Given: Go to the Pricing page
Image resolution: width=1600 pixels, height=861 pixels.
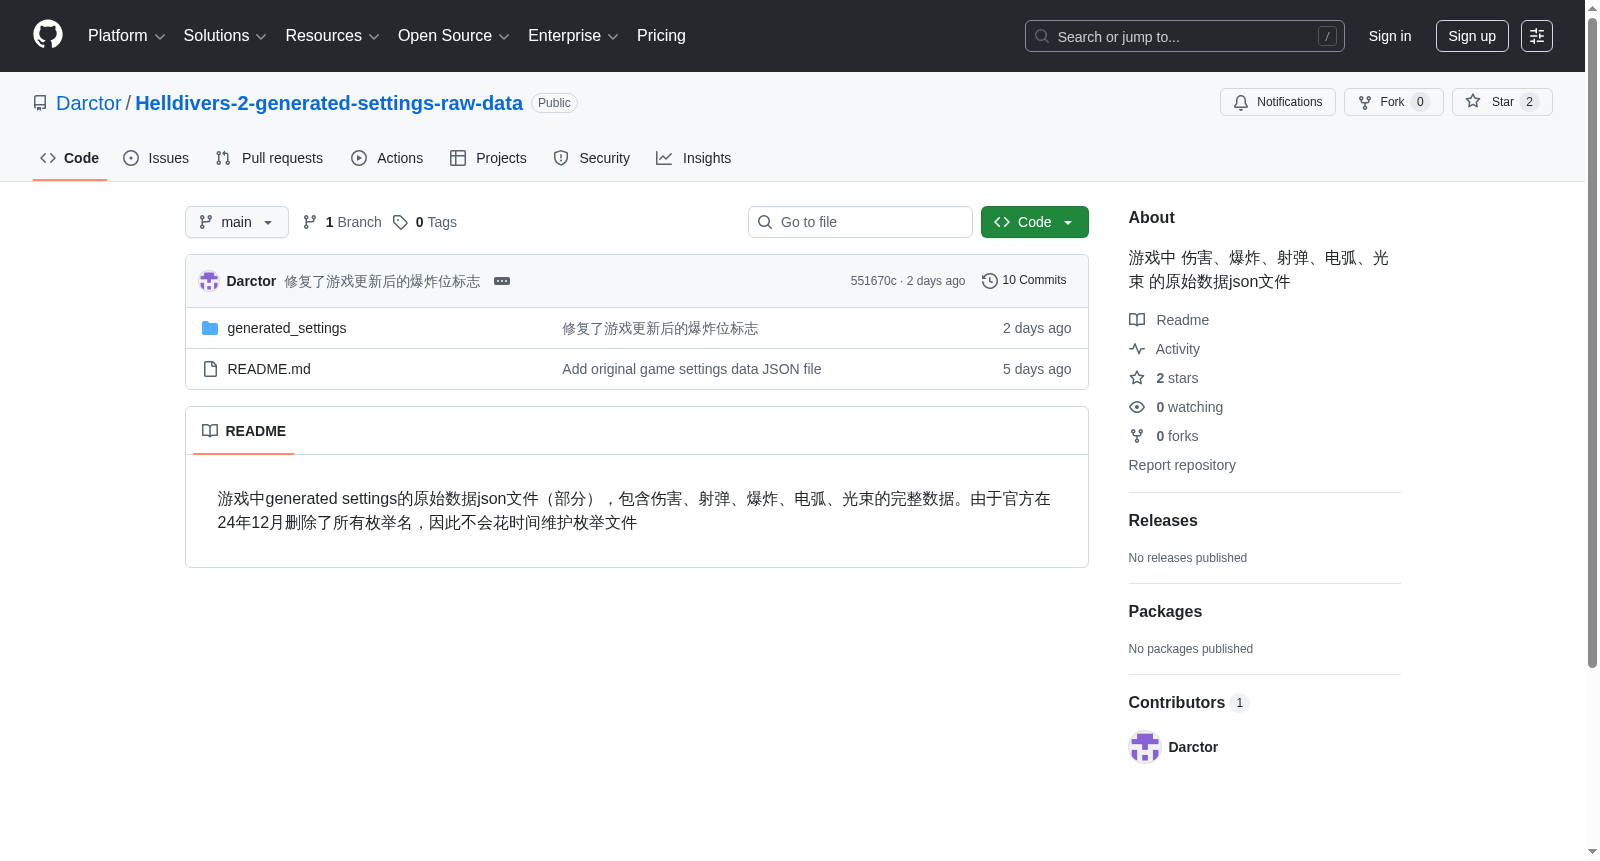Looking at the screenshot, I should click(661, 36).
